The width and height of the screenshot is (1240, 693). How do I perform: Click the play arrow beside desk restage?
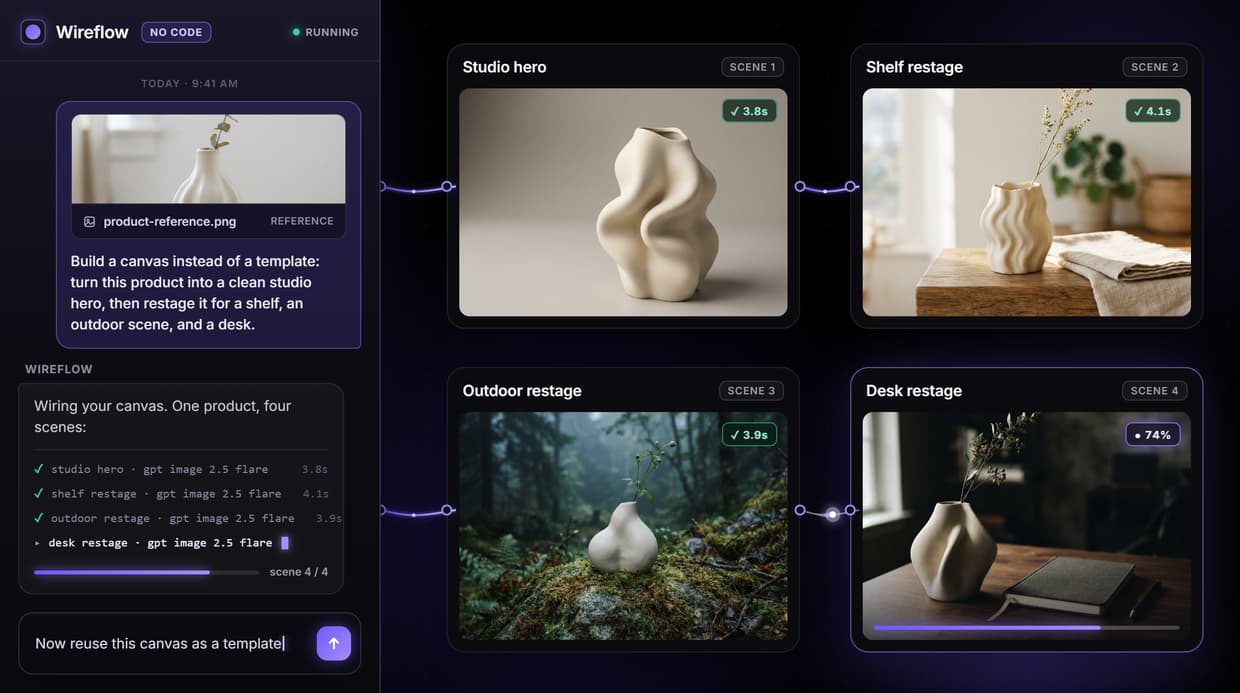(x=38, y=543)
